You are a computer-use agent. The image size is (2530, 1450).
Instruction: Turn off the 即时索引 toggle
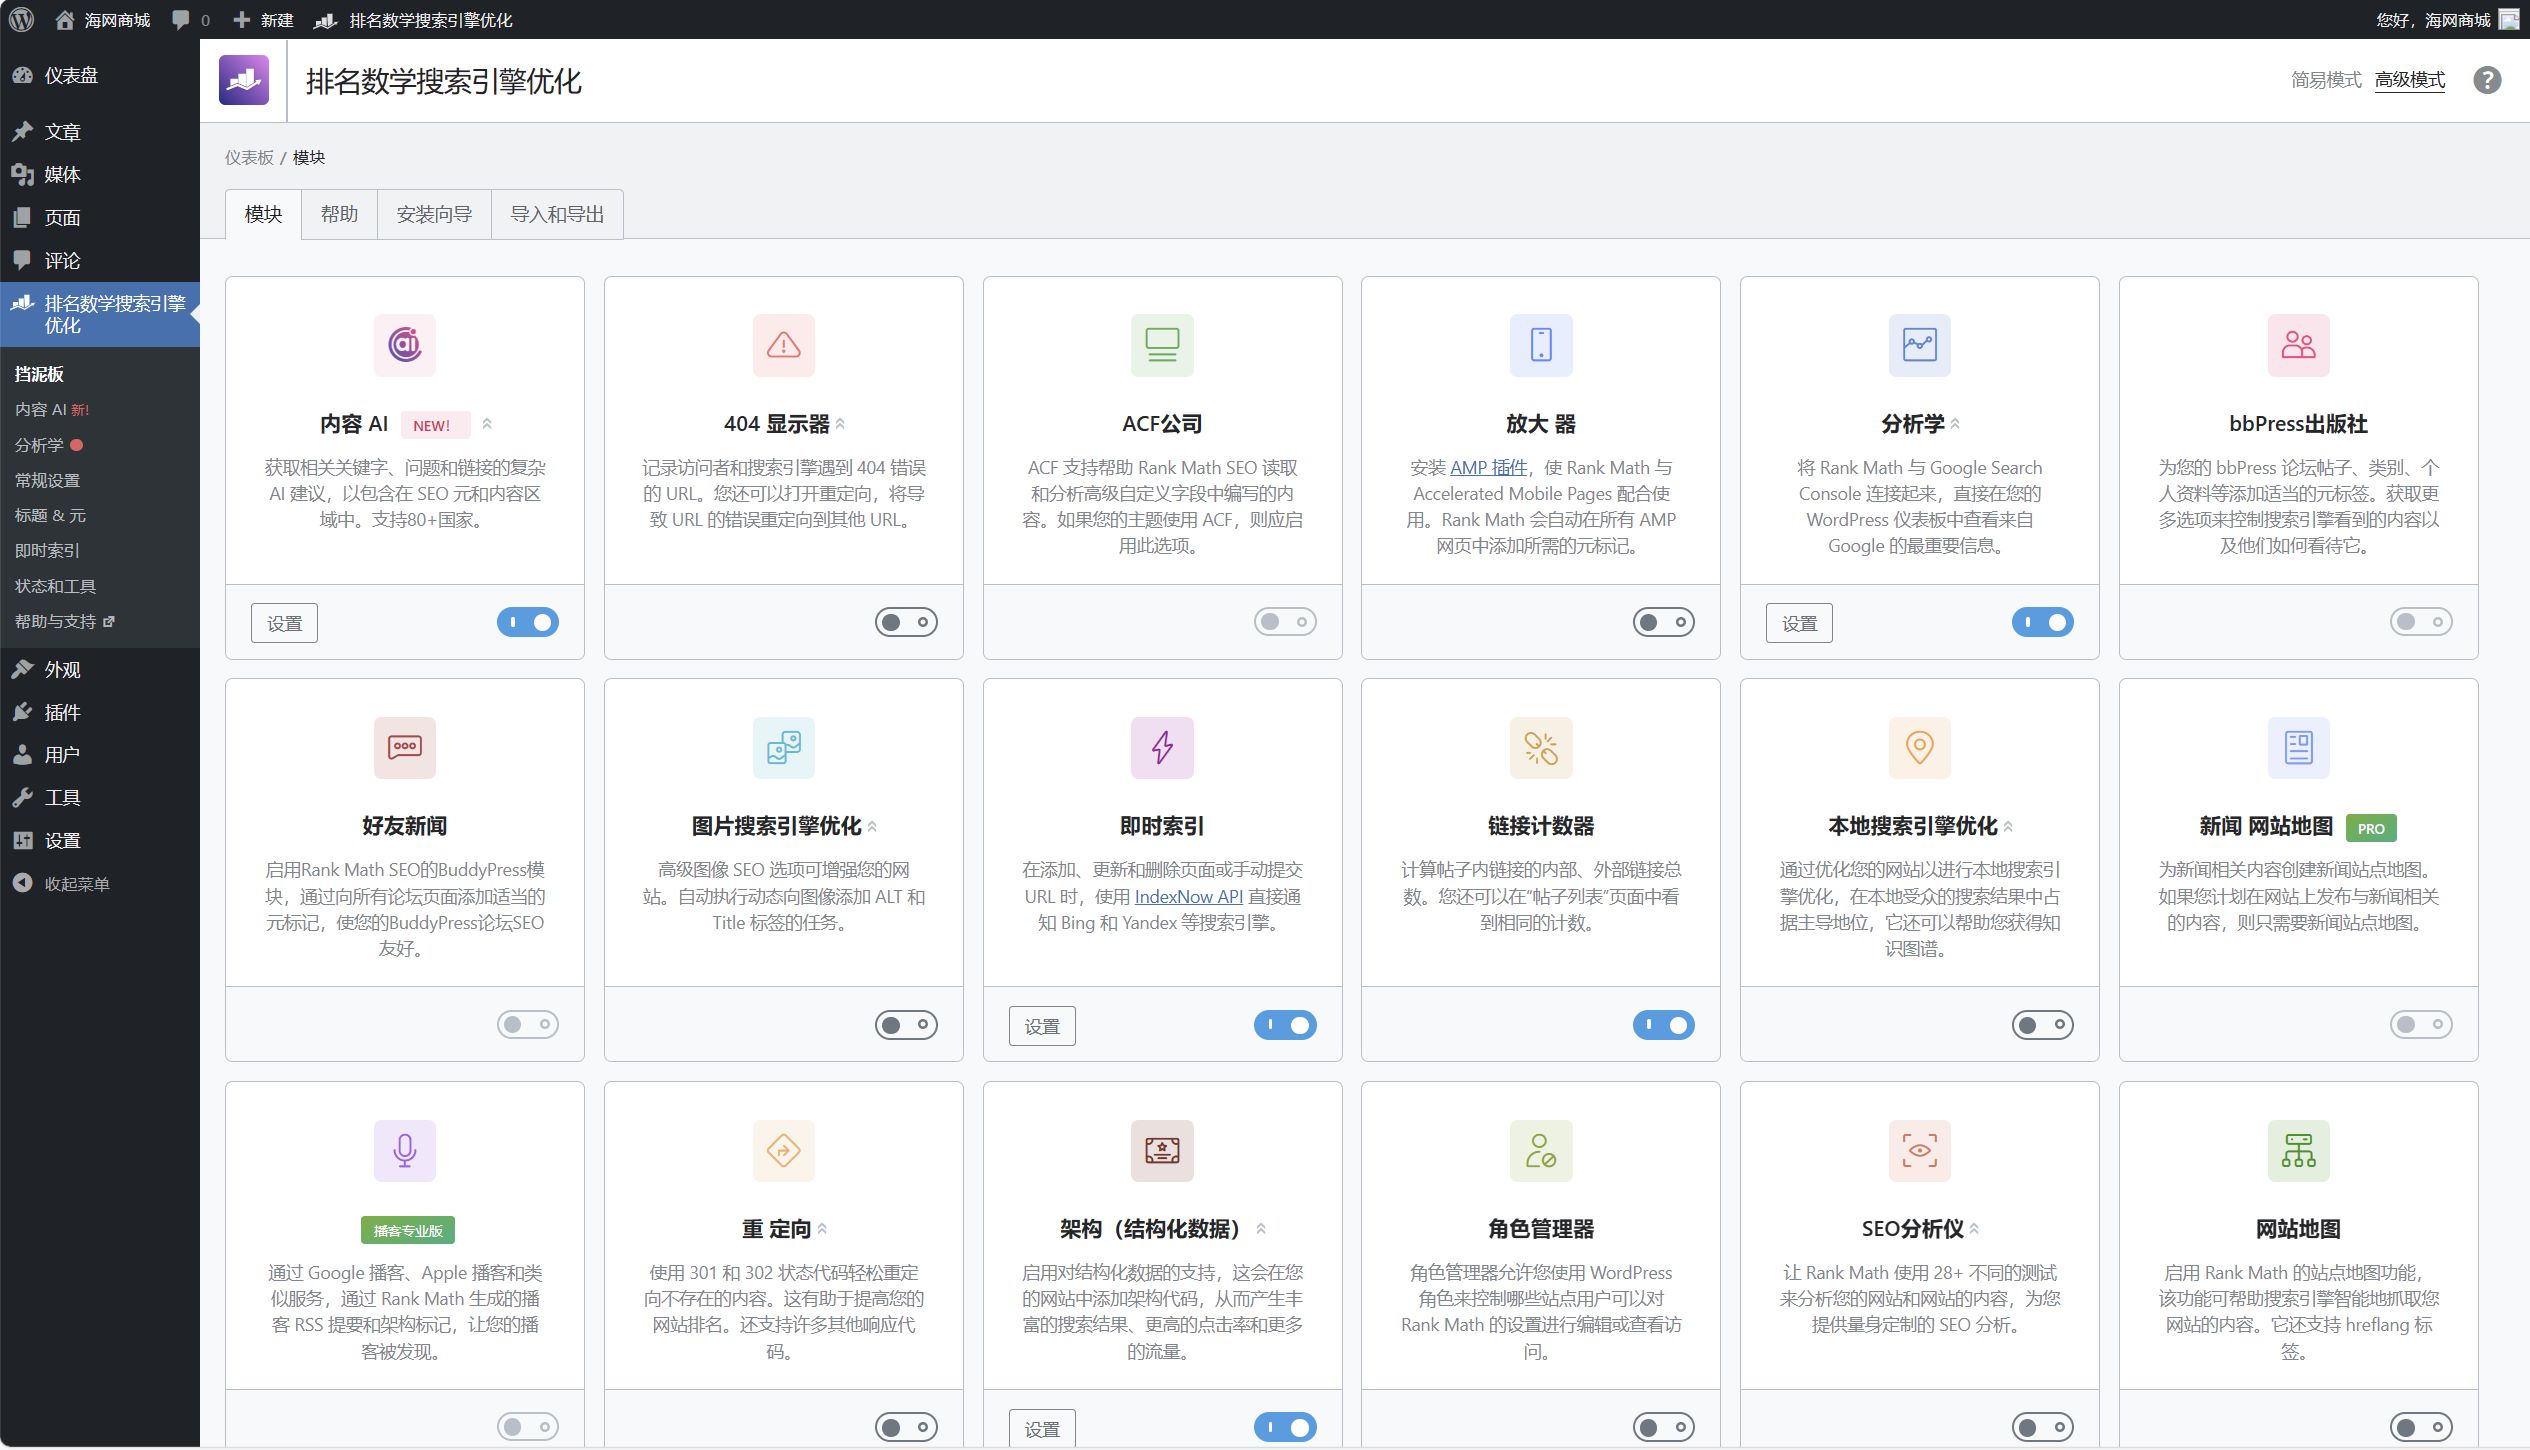coord(1285,1025)
